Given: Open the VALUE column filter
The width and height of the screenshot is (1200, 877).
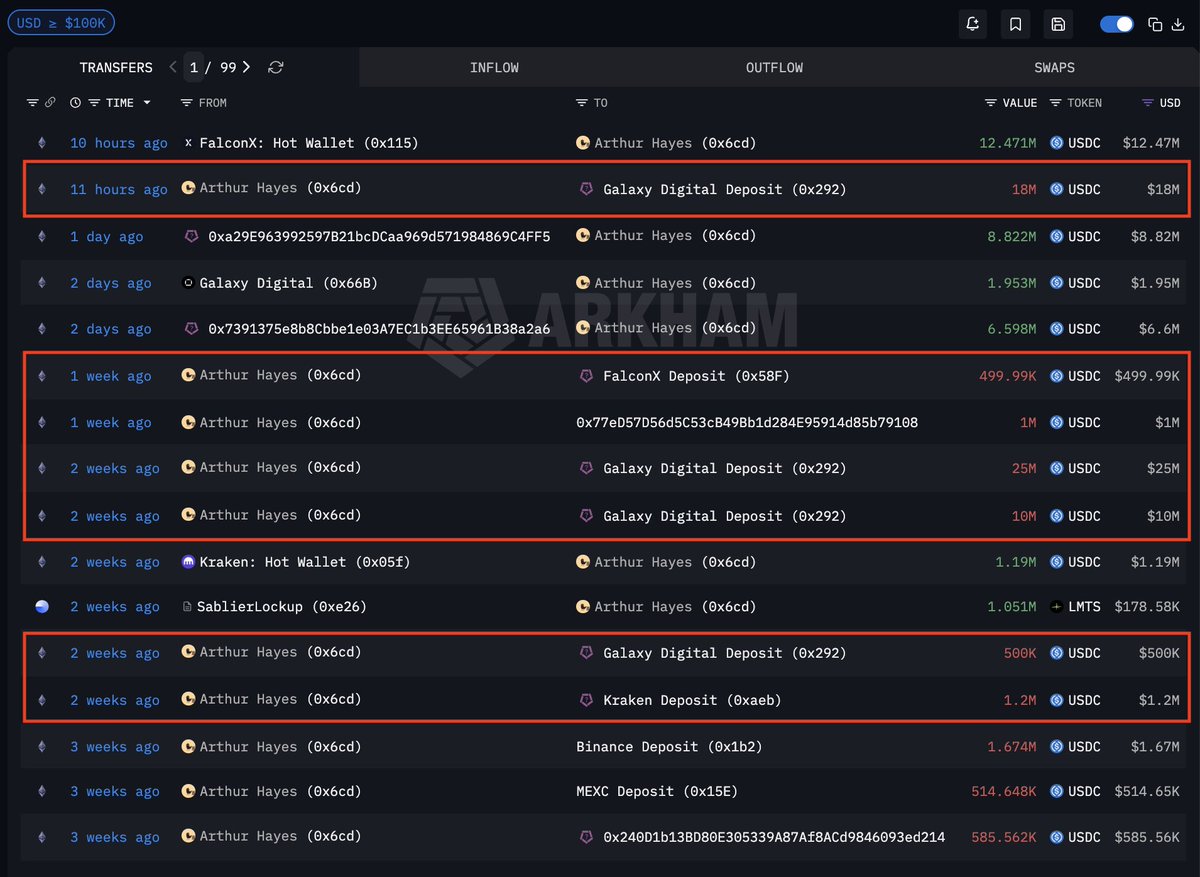Looking at the screenshot, I should pos(991,103).
